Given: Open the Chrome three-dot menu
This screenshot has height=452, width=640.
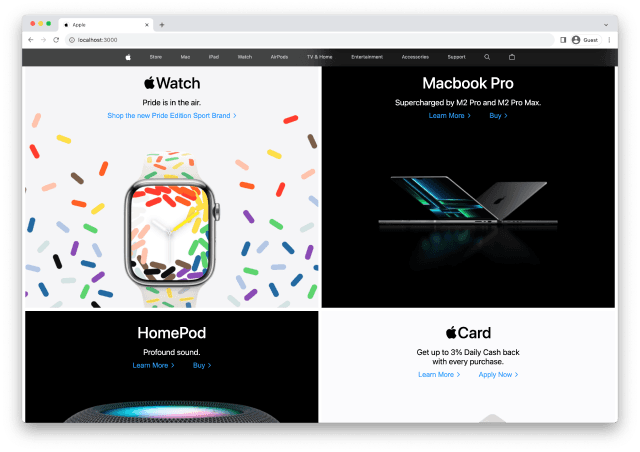Looking at the screenshot, I should tap(609, 40).
